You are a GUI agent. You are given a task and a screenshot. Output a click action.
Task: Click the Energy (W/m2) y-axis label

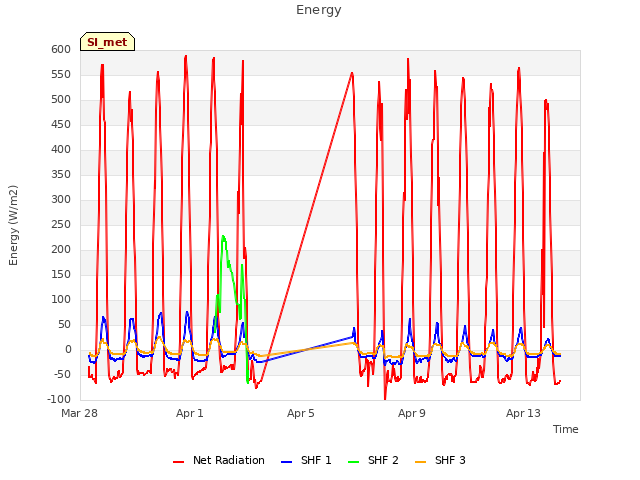coord(13,225)
